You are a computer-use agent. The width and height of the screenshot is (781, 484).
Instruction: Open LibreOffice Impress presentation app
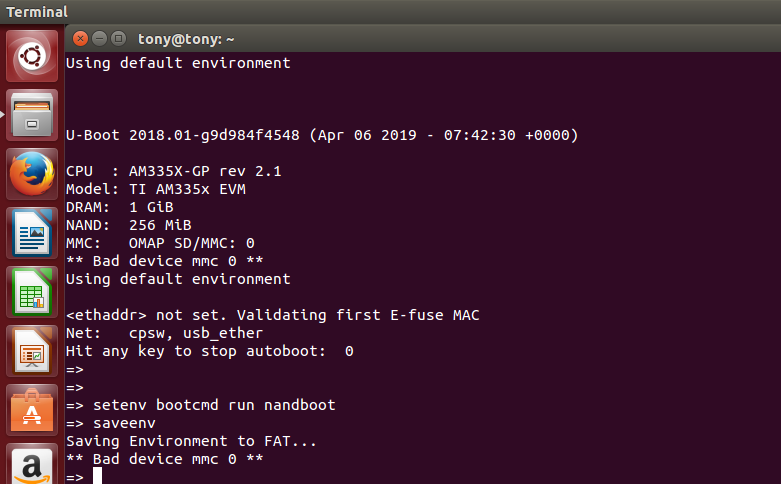point(32,351)
